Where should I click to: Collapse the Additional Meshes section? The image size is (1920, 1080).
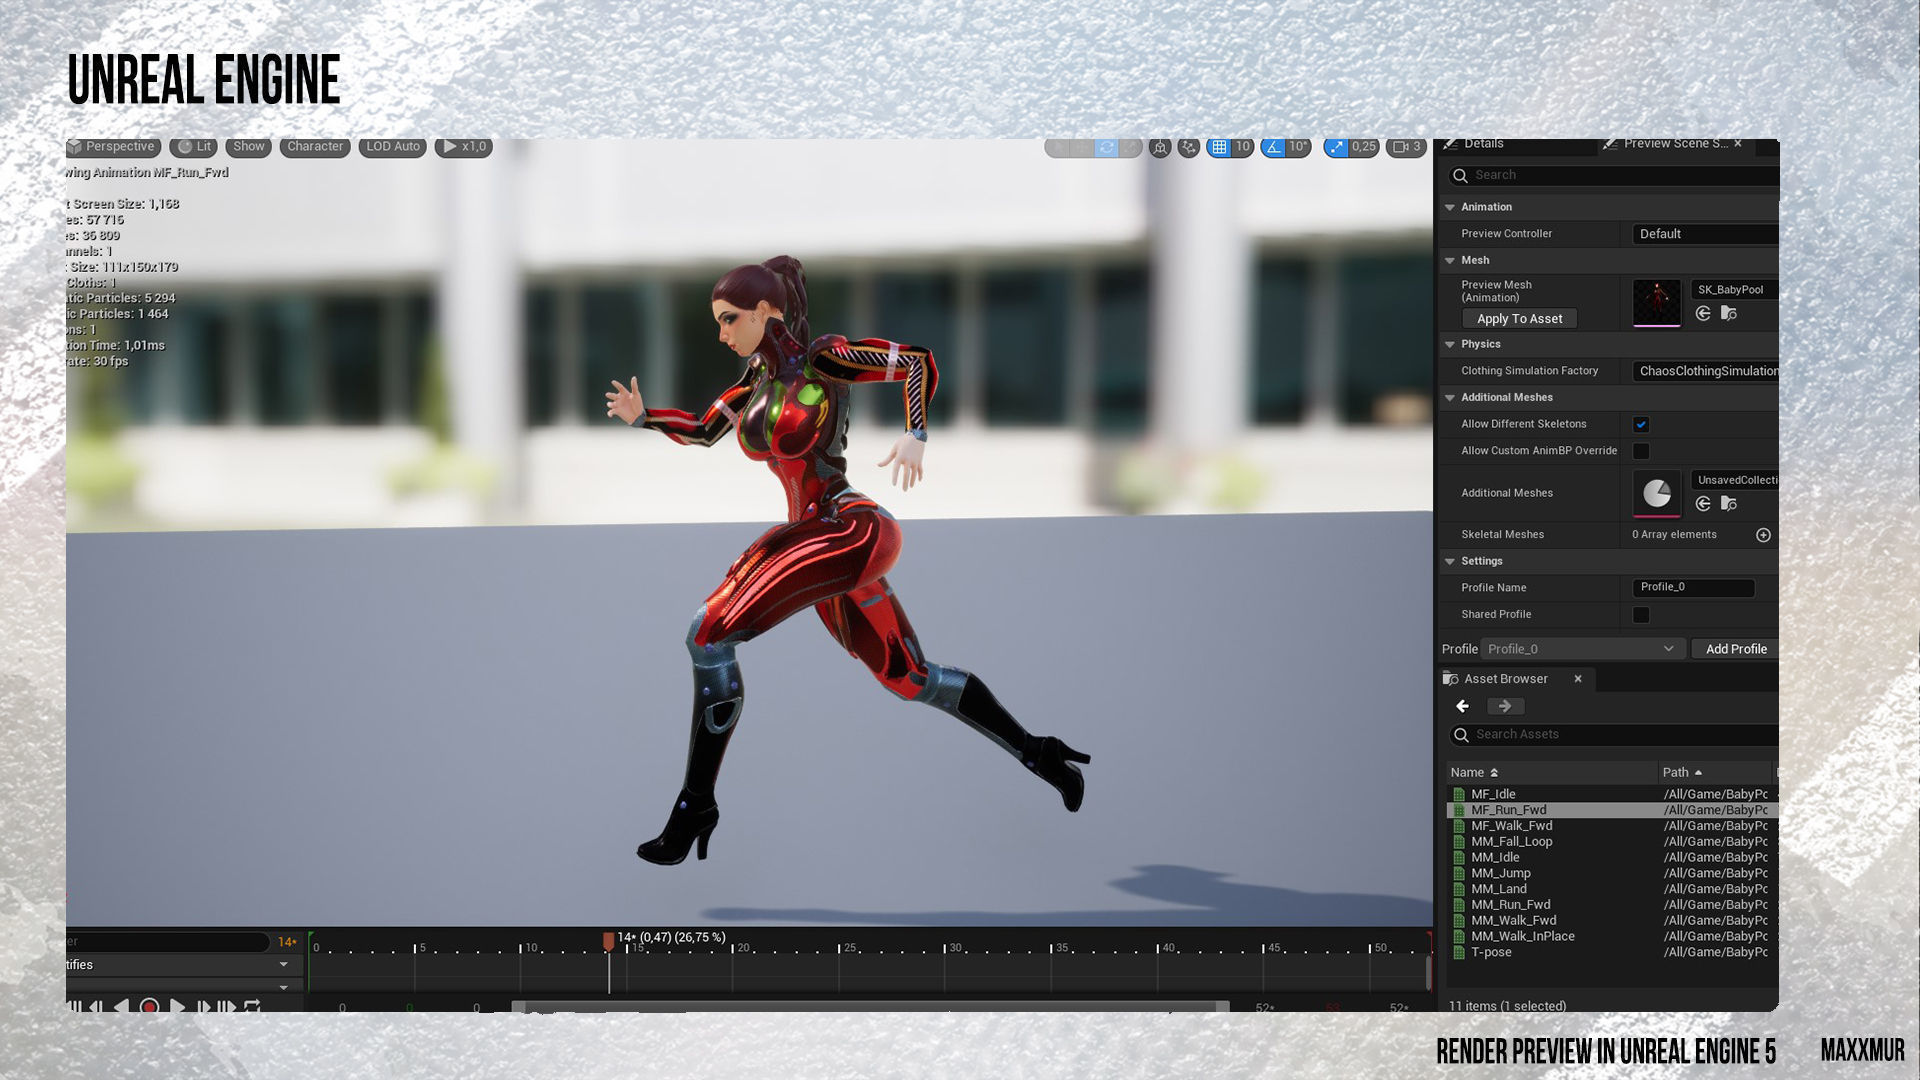[1450, 398]
